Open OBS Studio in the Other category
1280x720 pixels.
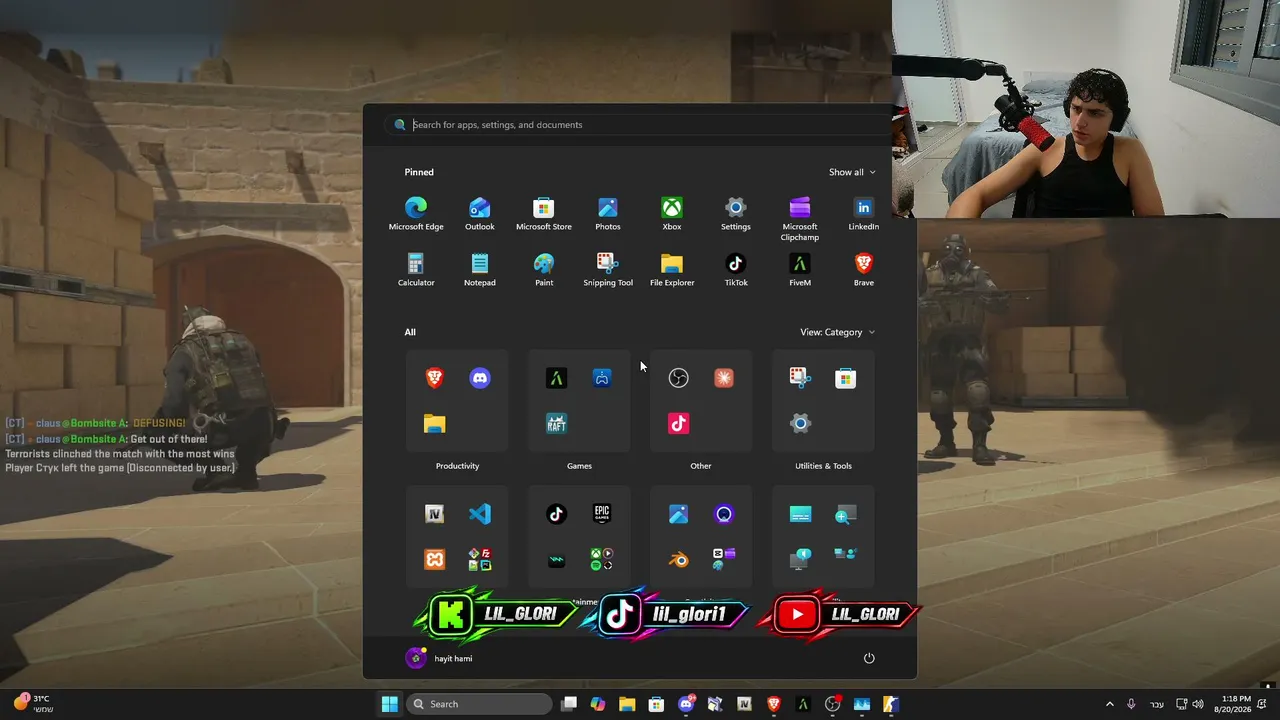pos(679,378)
